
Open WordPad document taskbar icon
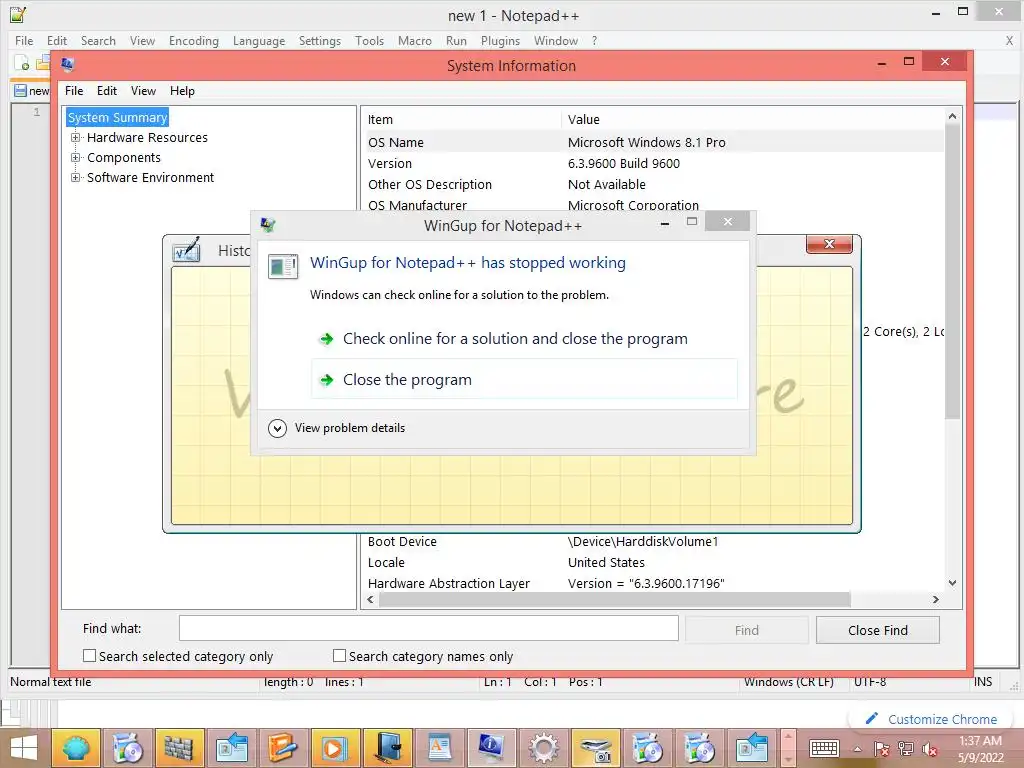coord(439,748)
